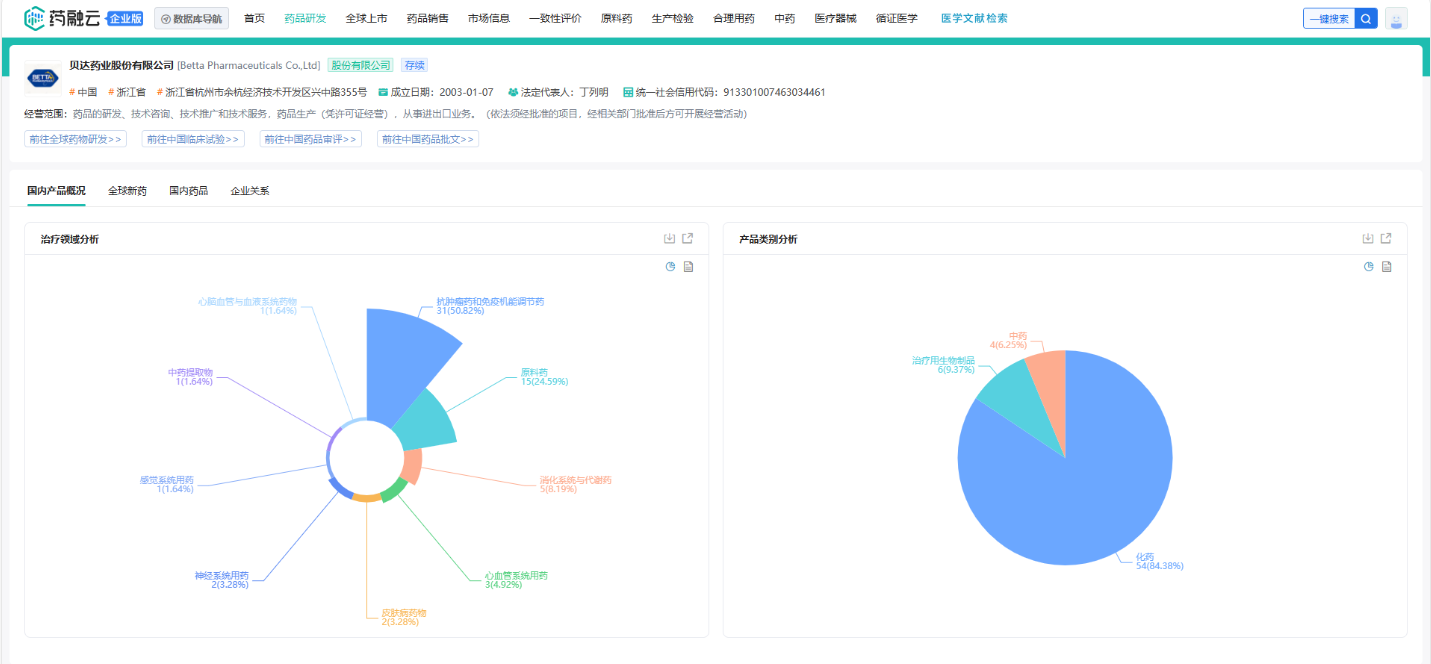Click the 消化系统与代谢药 chart label
The height and width of the screenshot is (664, 1431).
tap(575, 484)
